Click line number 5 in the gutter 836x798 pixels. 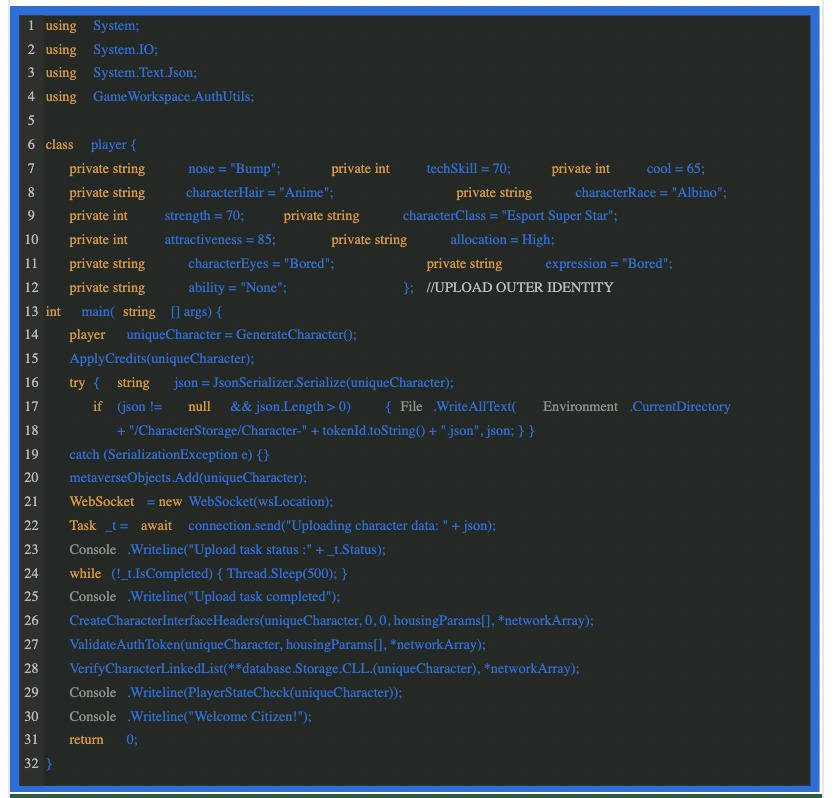[x=31, y=120]
